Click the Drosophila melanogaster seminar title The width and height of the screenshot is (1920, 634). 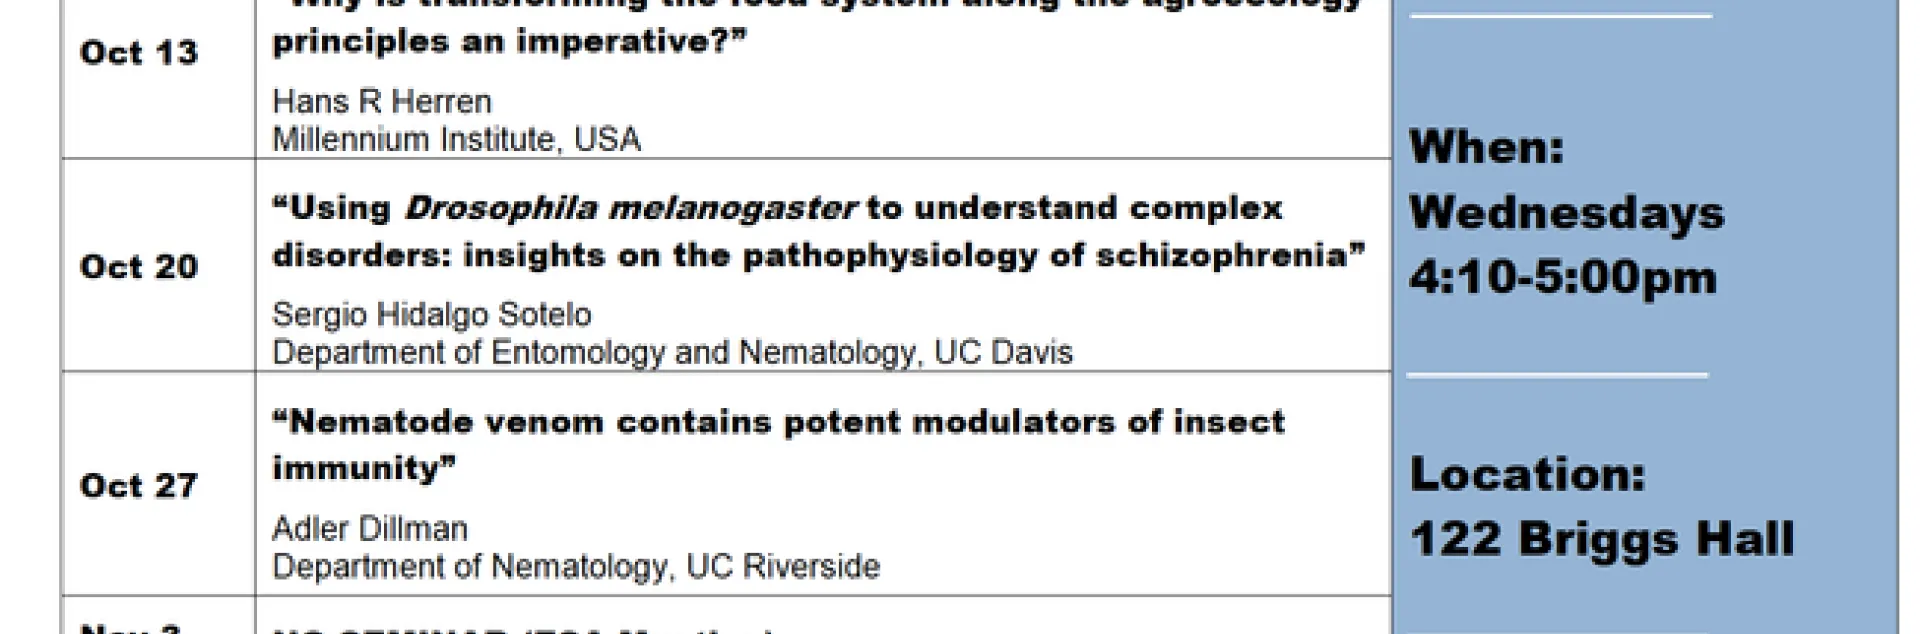pyautogui.click(x=777, y=208)
